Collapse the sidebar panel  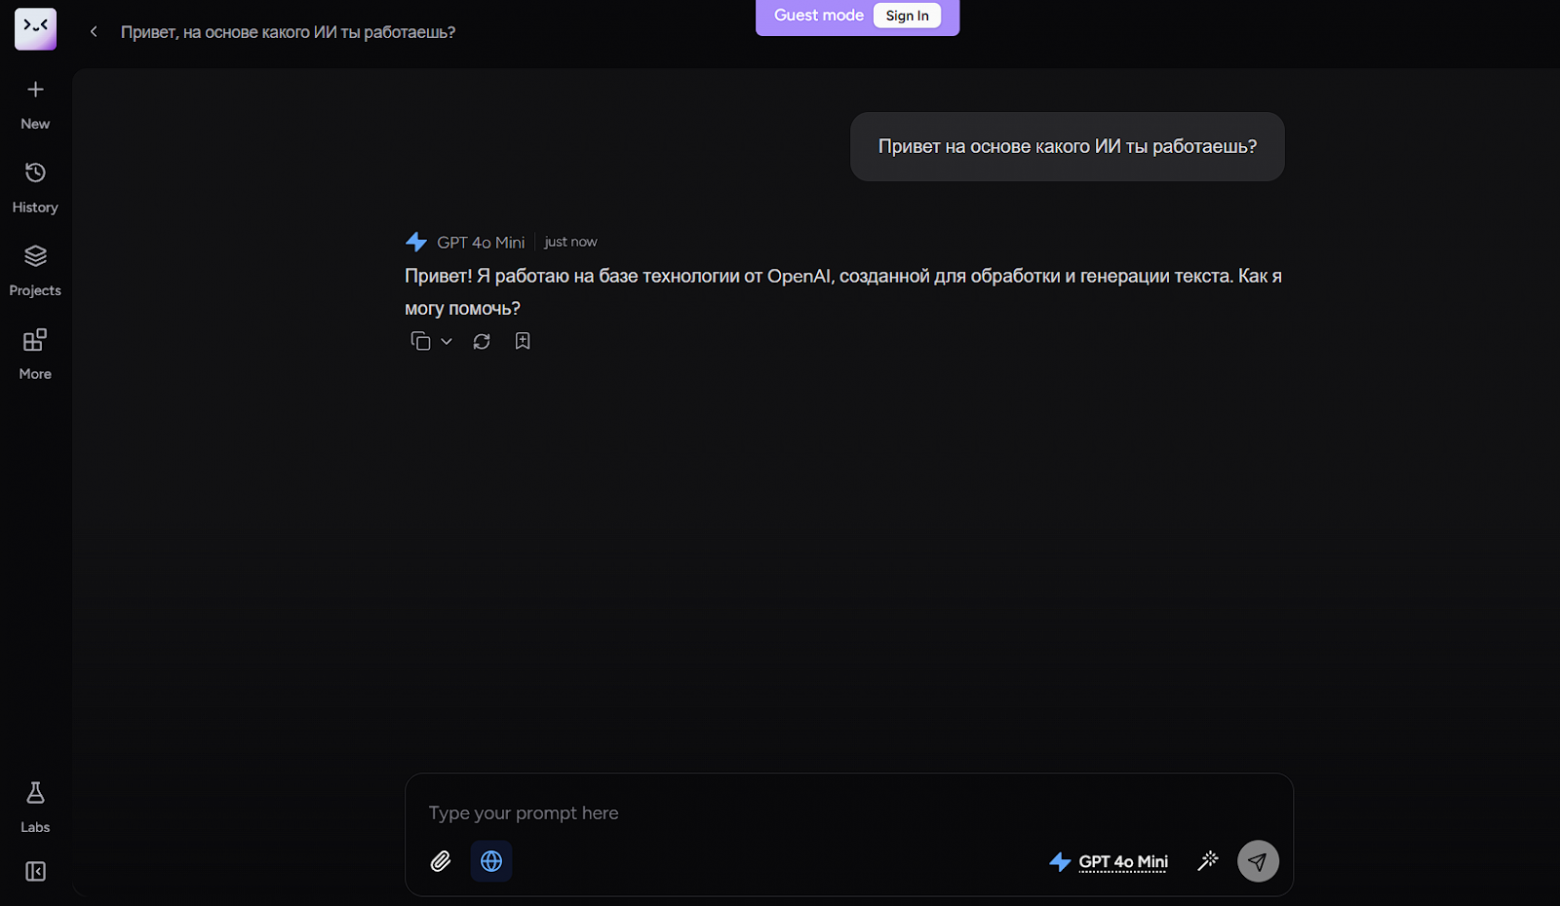pos(35,872)
